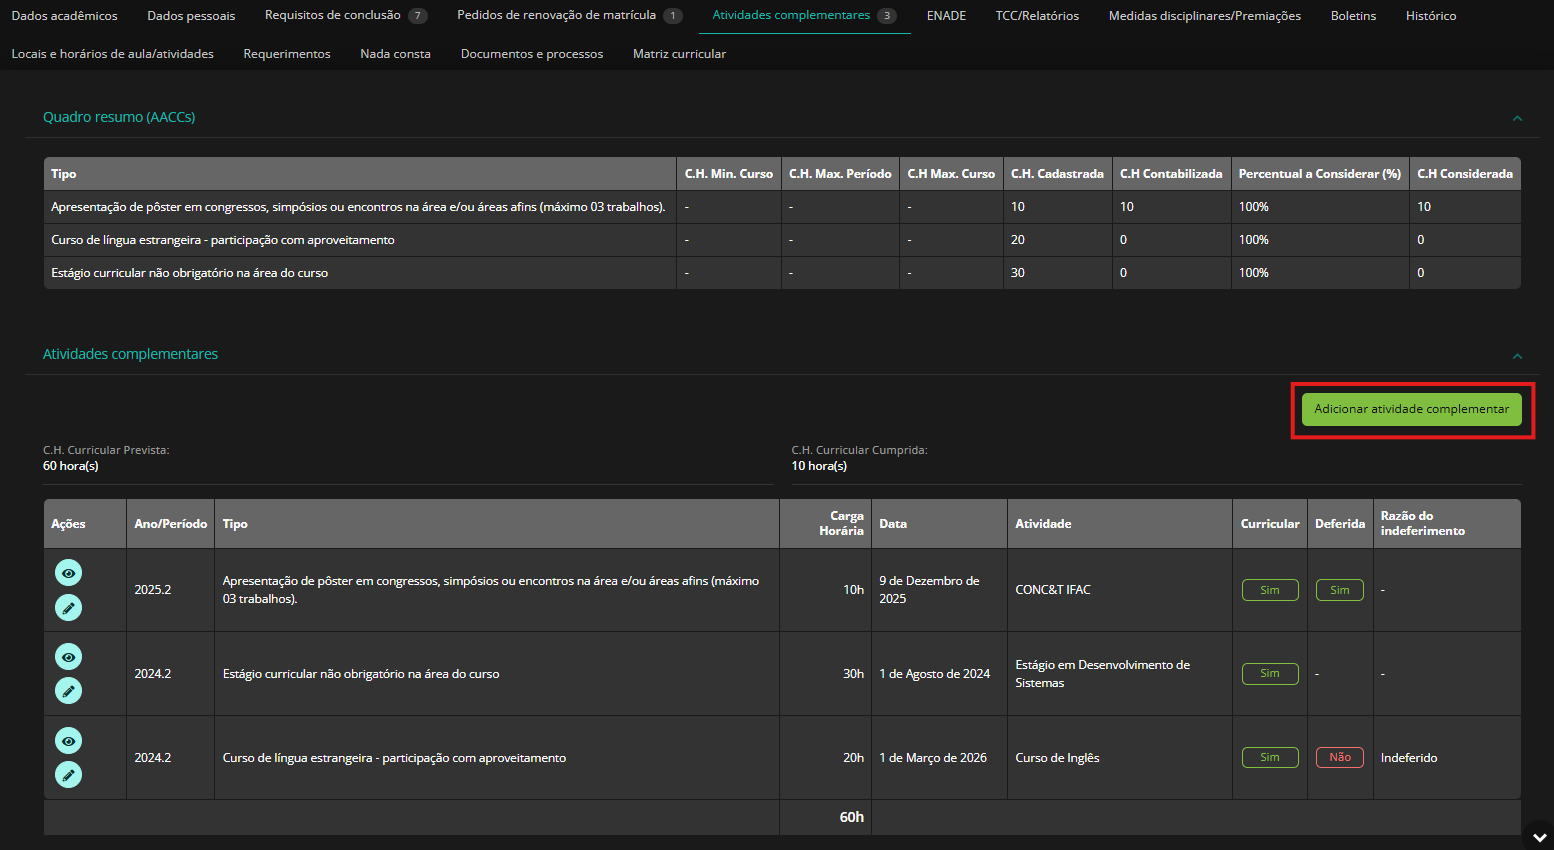The image size is (1554, 850).
Task: Edit the CONC&T IFAC poster activity
Action: point(68,607)
